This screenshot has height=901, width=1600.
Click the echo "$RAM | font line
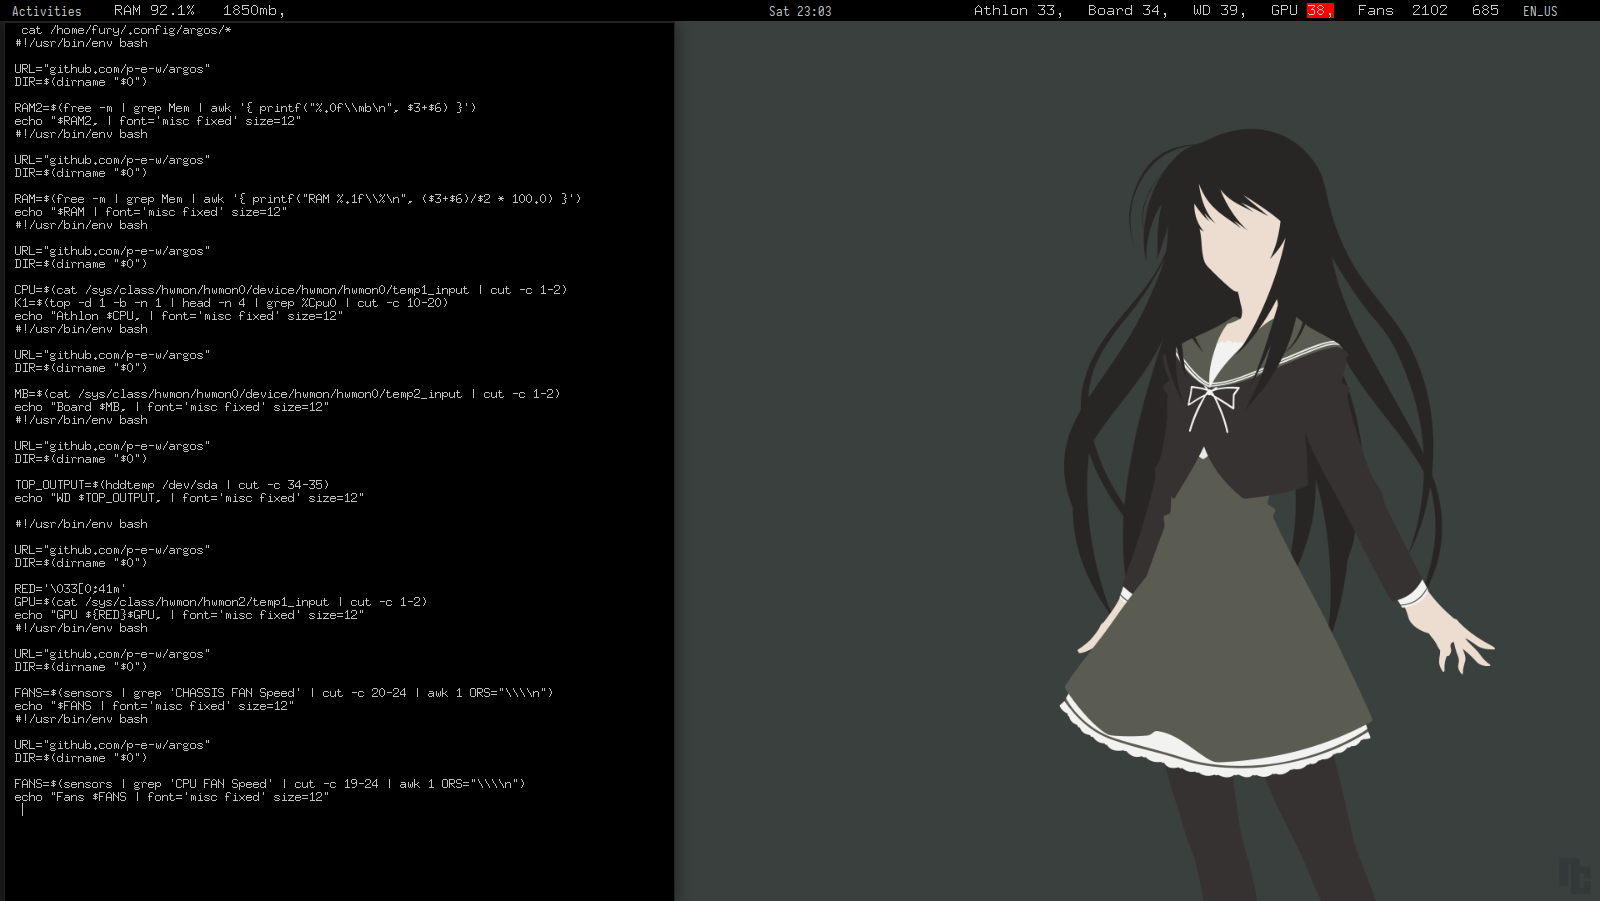pyautogui.click(x=151, y=212)
